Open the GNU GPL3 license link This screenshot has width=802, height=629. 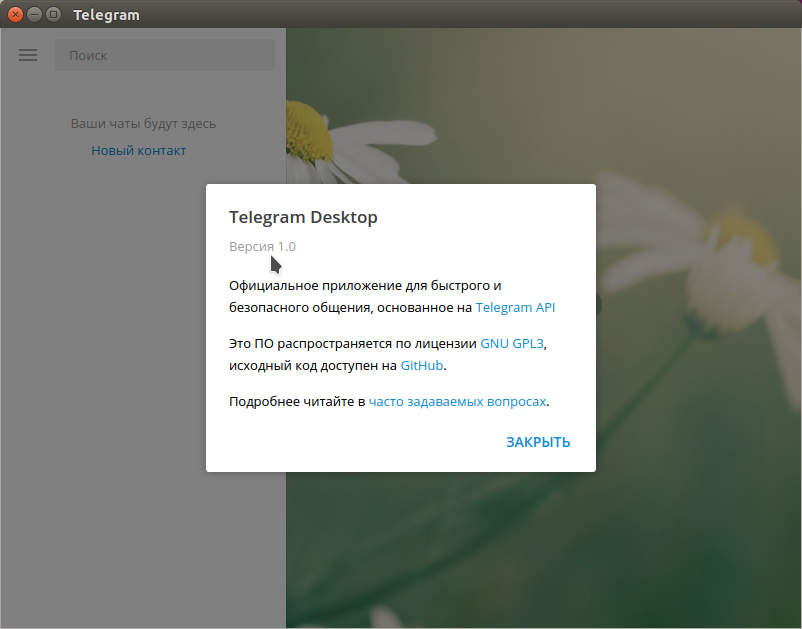point(512,344)
